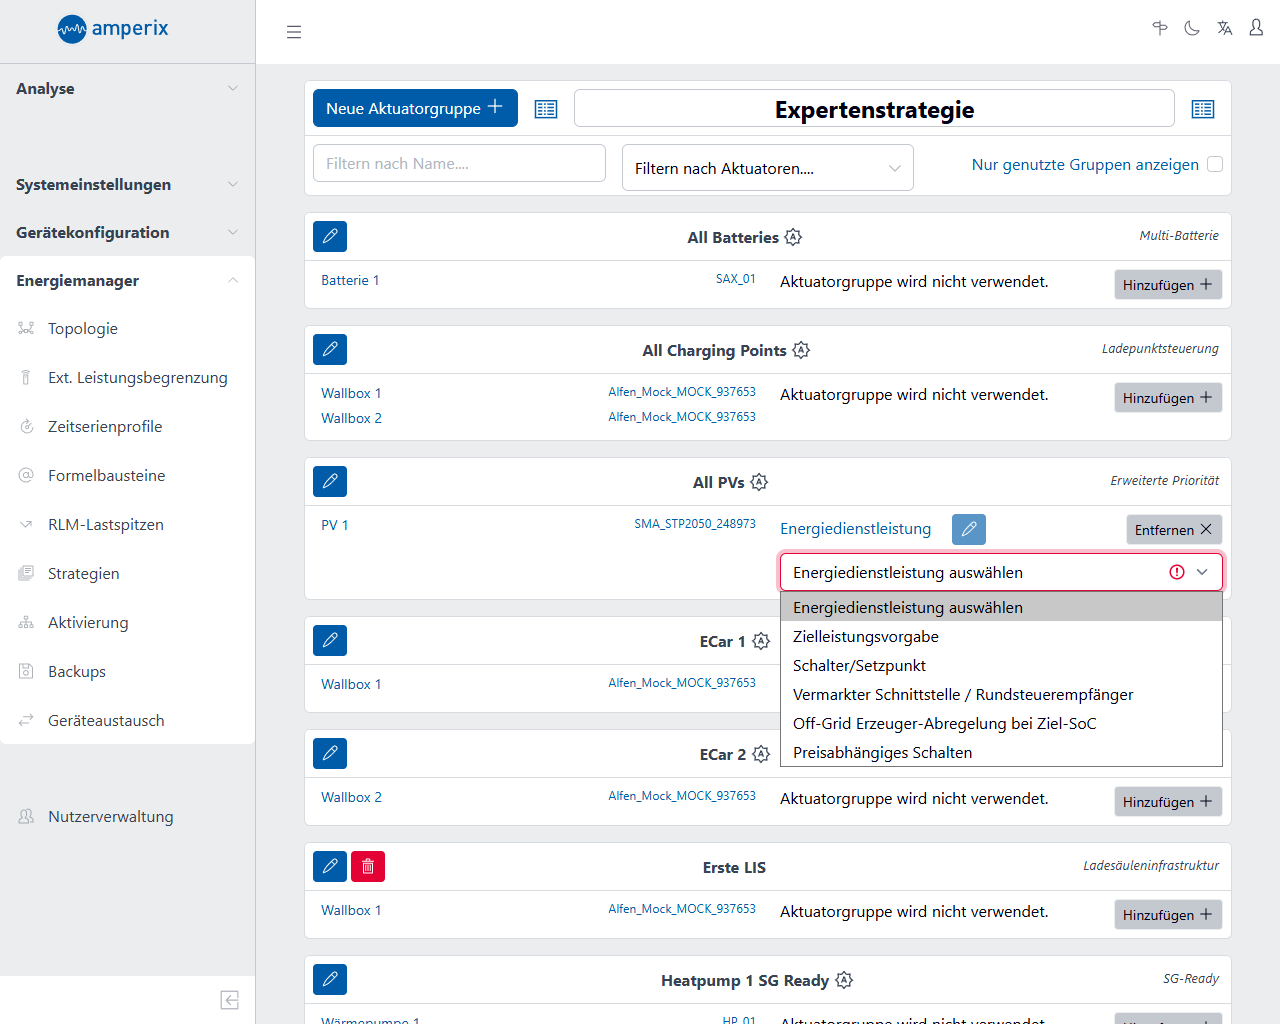This screenshot has height=1024, width=1280.
Task: Expand the Gerätekonfiguration section
Action: pos(127,233)
